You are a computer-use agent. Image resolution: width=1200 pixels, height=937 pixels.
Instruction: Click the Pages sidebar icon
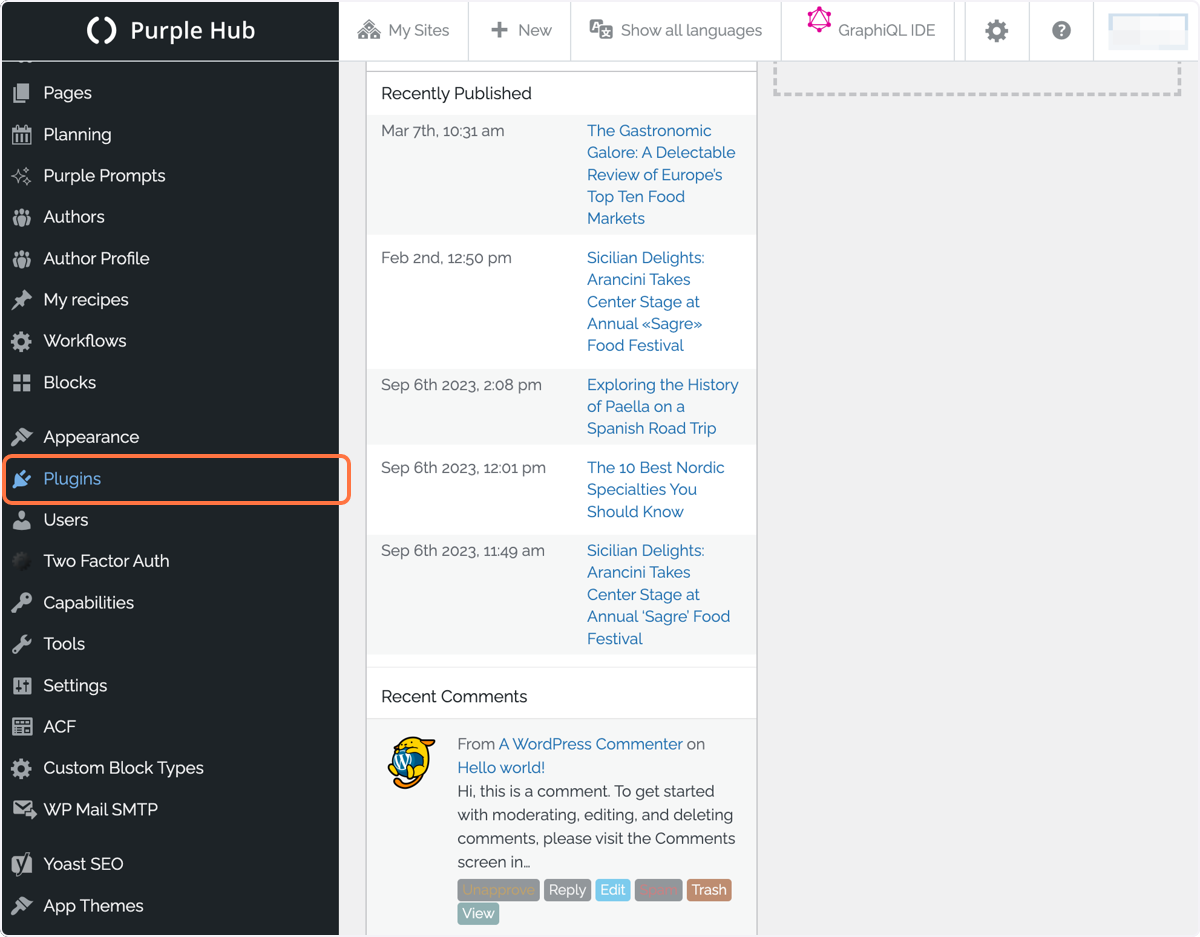point(21,93)
